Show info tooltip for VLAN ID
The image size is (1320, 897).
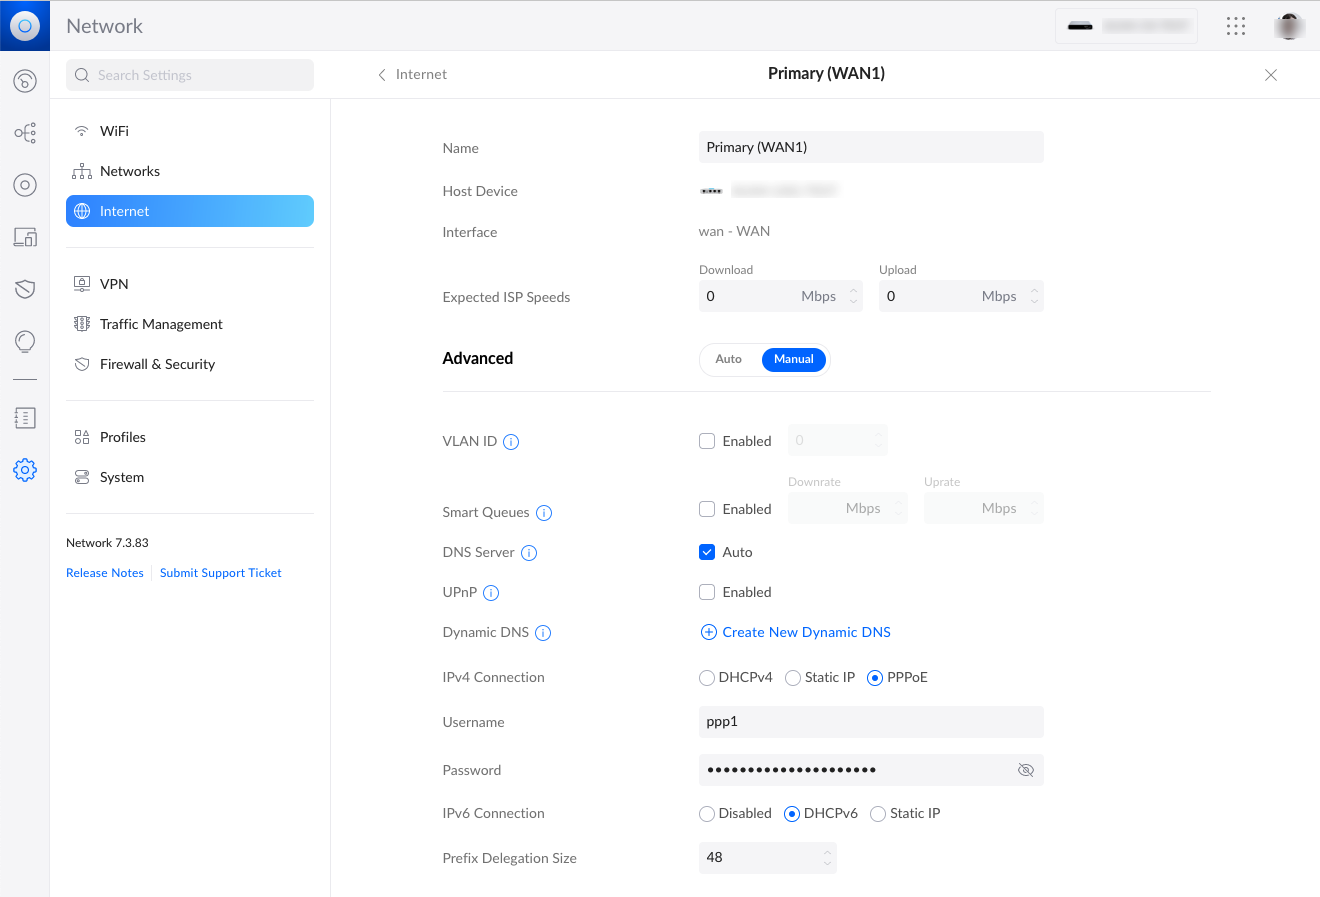(511, 442)
